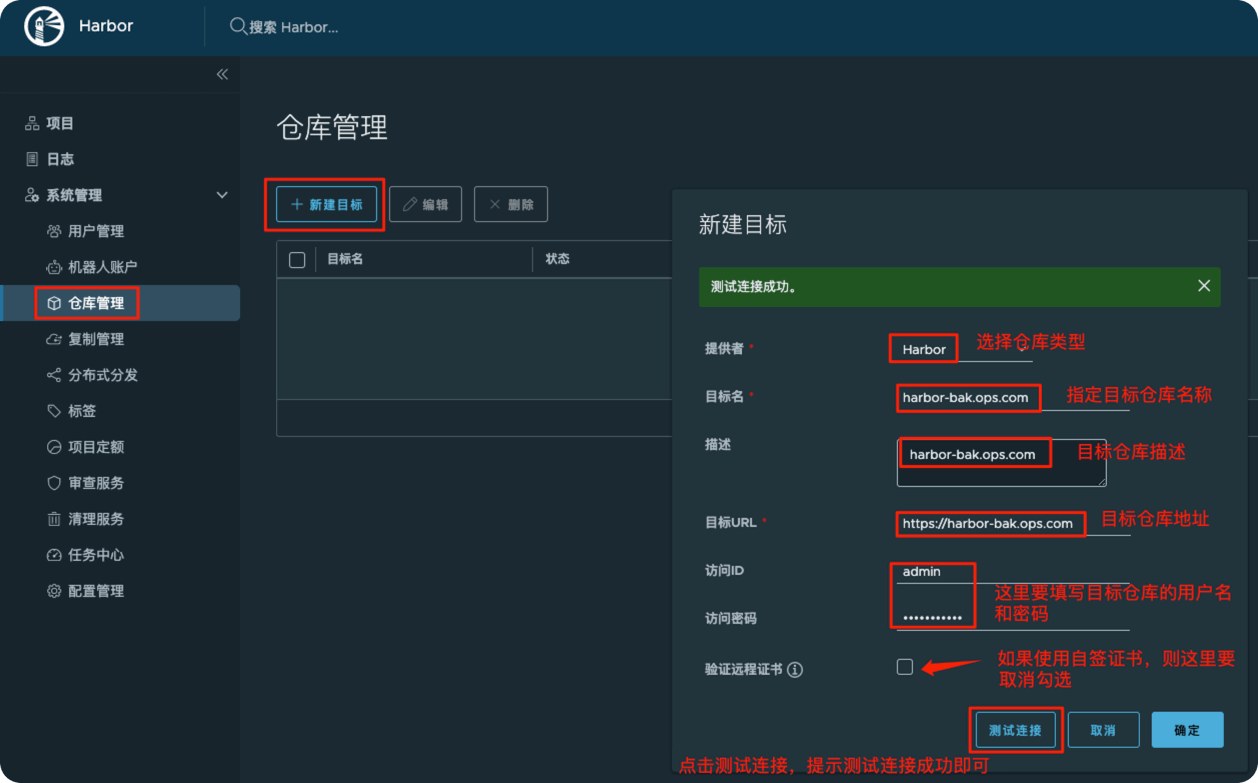Confirm the dialog with 确定 button
The height and width of the screenshot is (783, 1258).
[x=1187, y=730]
